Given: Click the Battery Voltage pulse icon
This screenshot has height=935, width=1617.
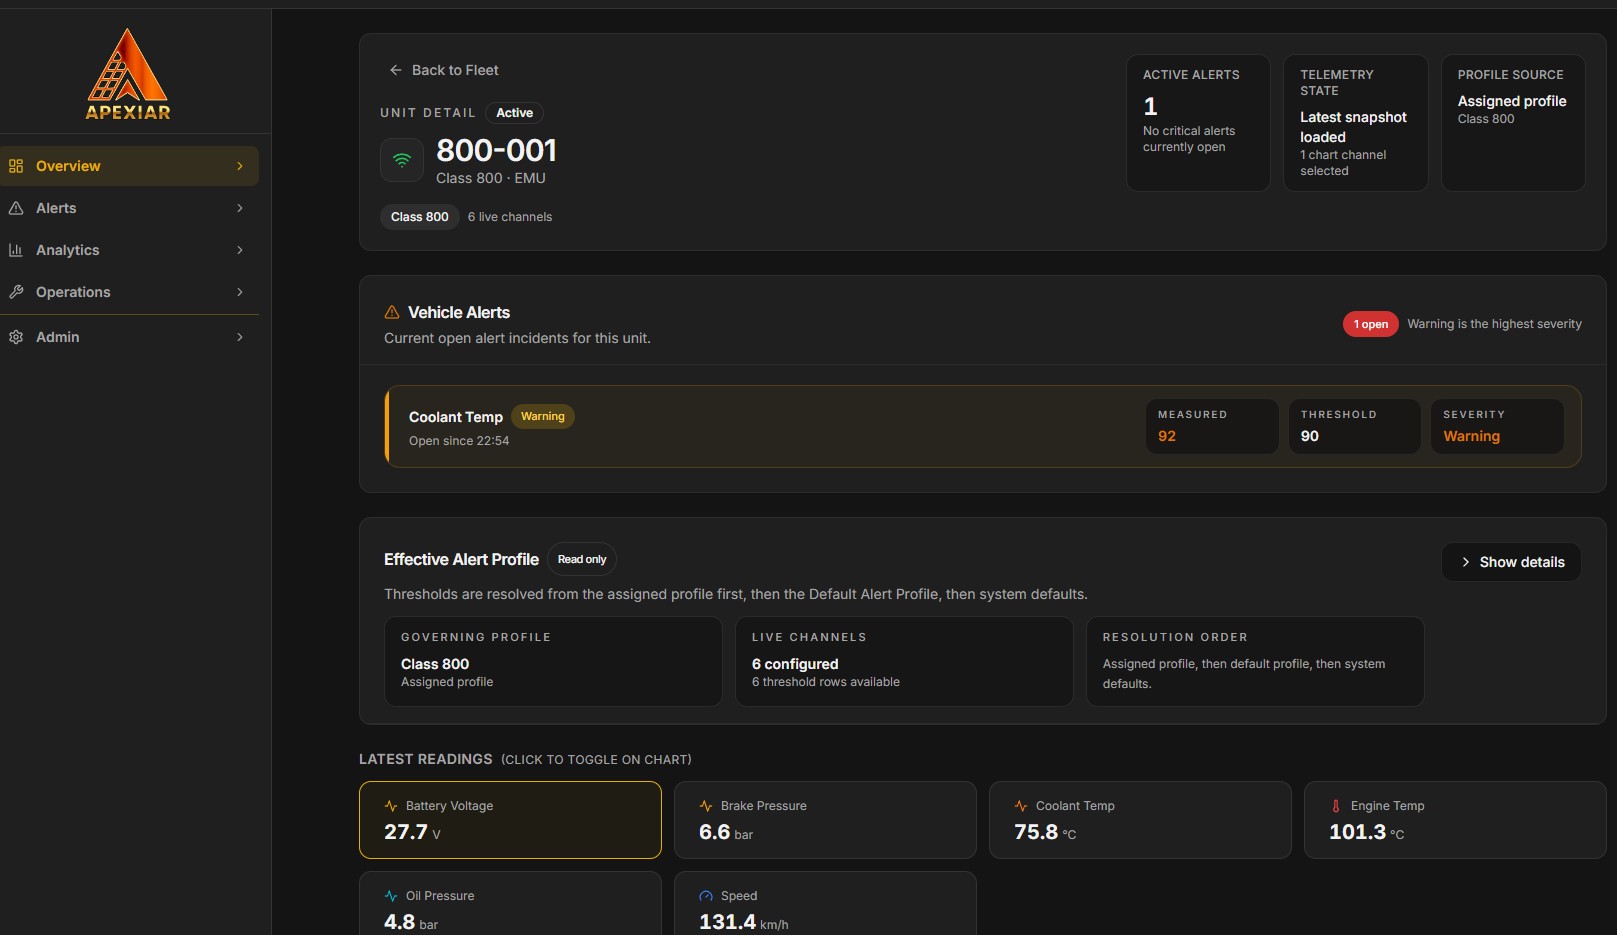Looking at the screenshot, I should click(x=391, y=806).
